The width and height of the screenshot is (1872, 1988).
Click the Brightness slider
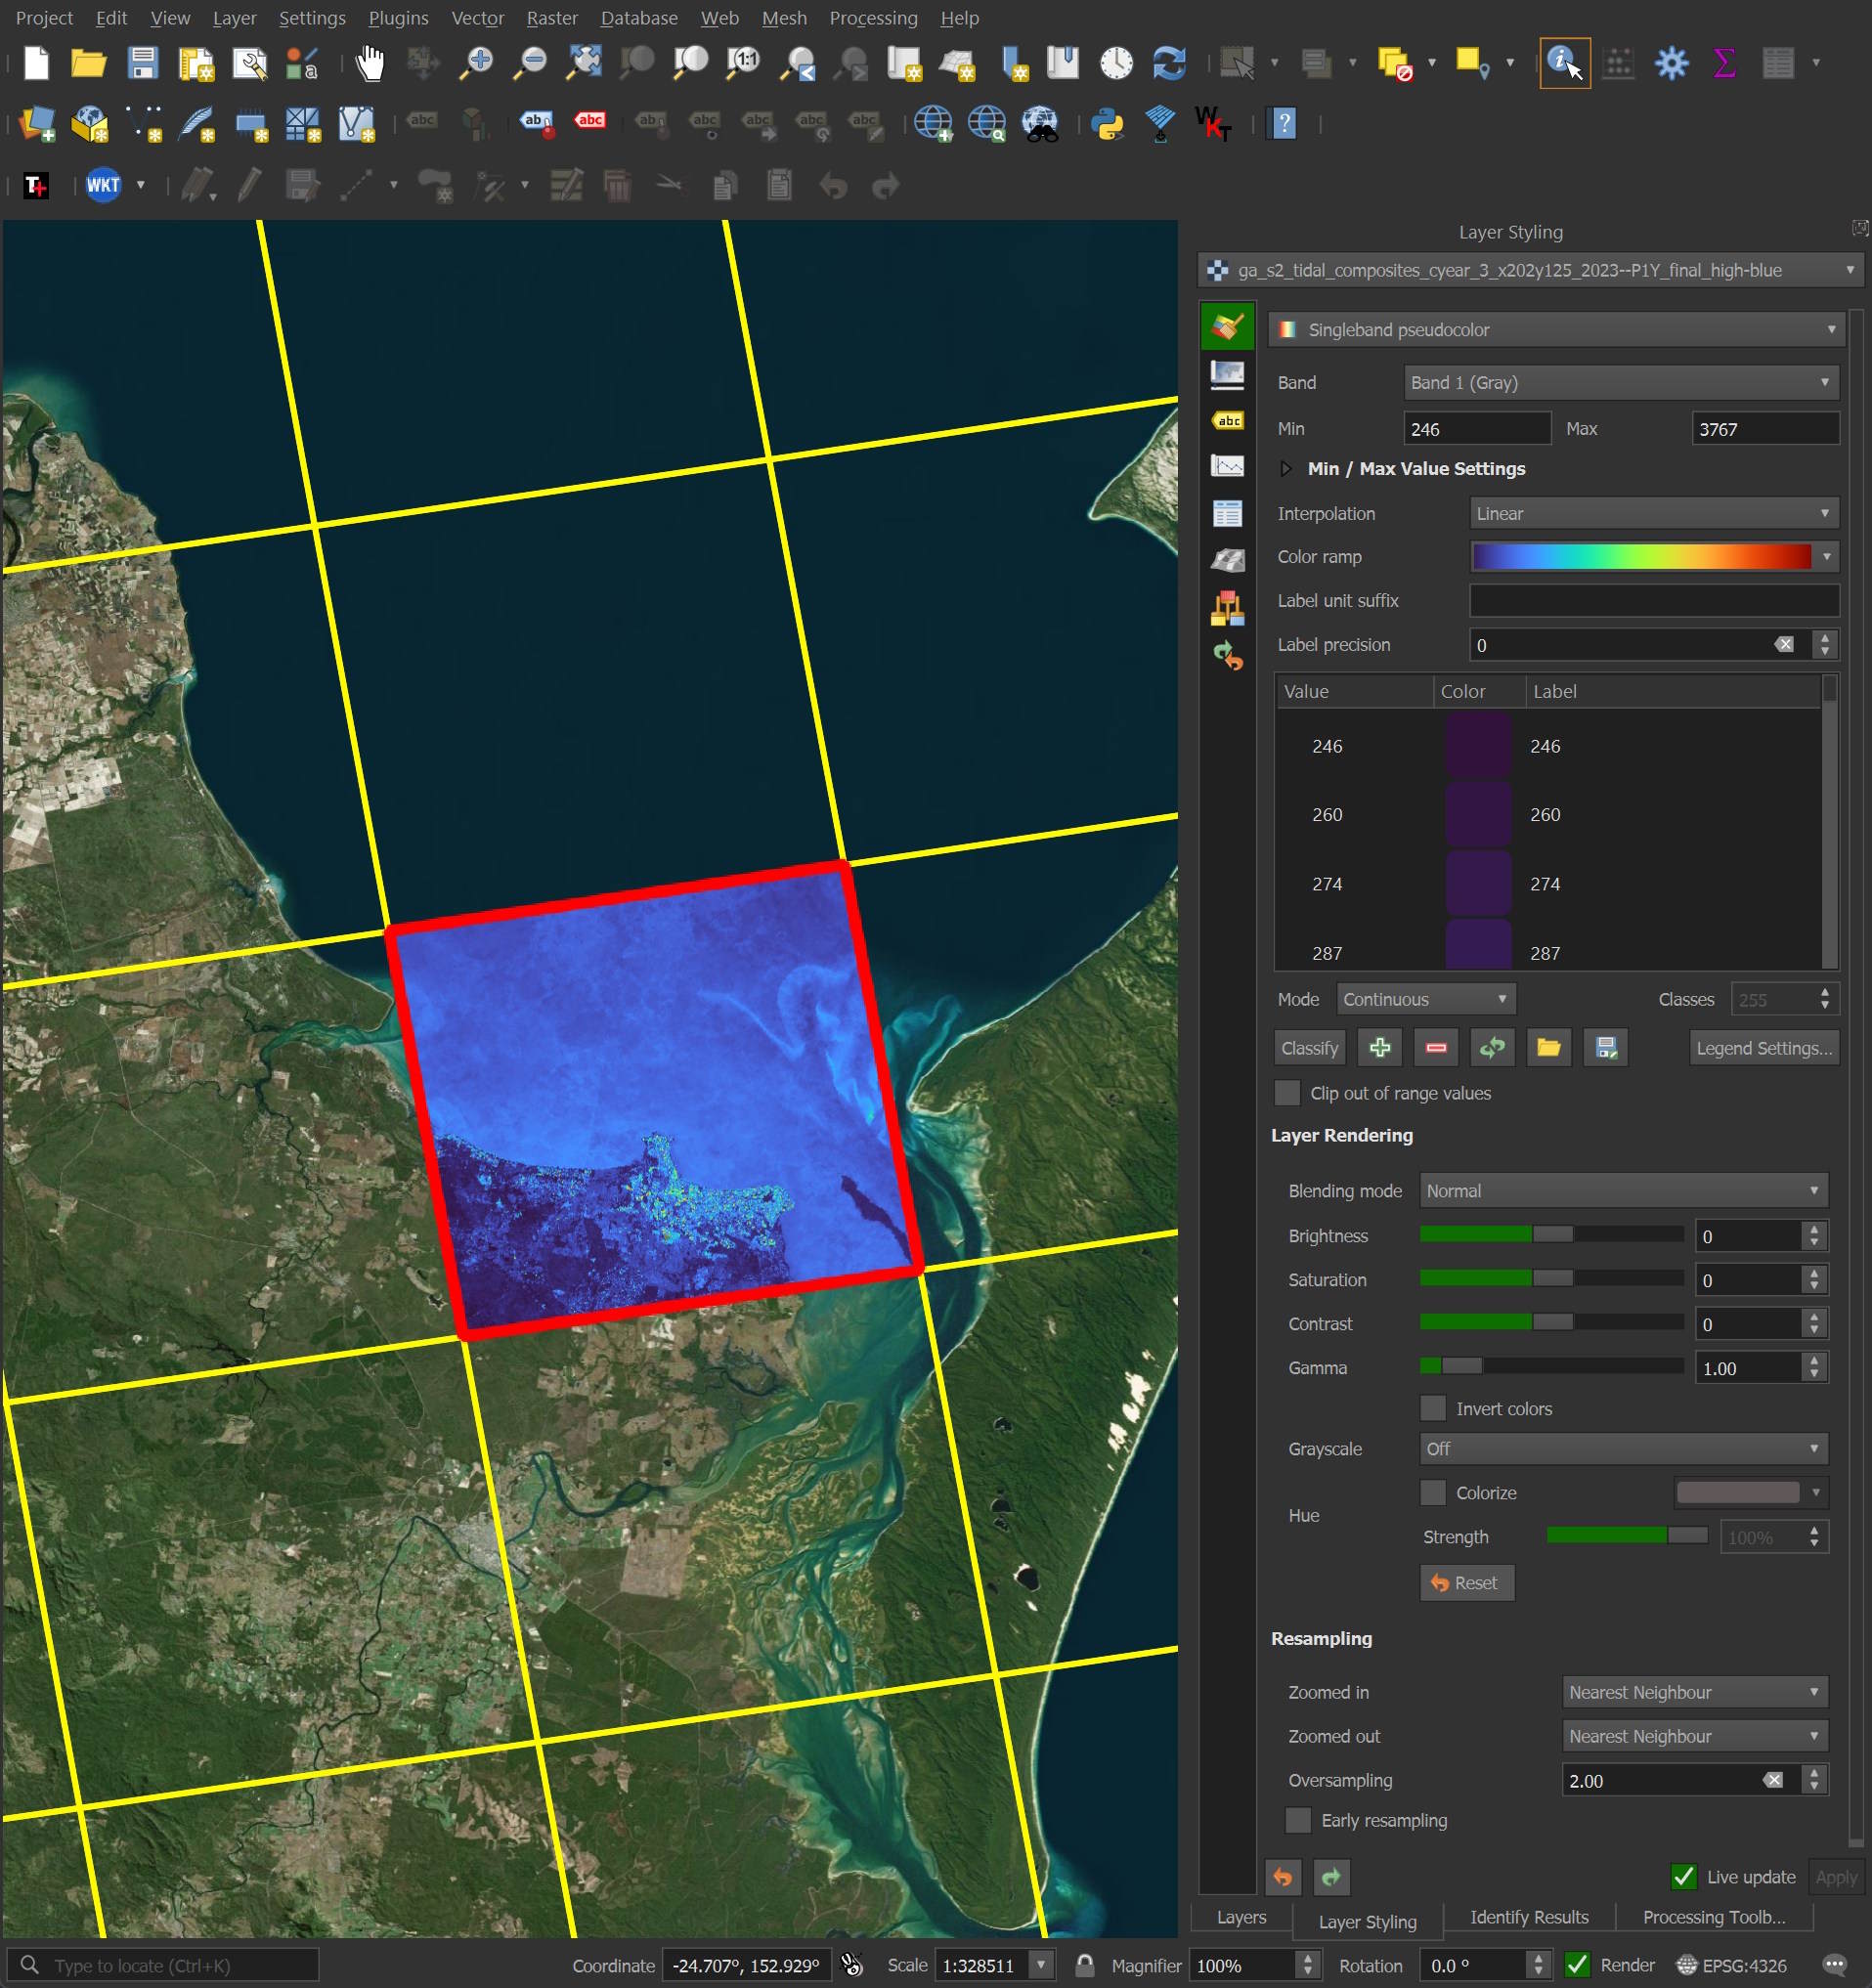click(1551, 1235)
